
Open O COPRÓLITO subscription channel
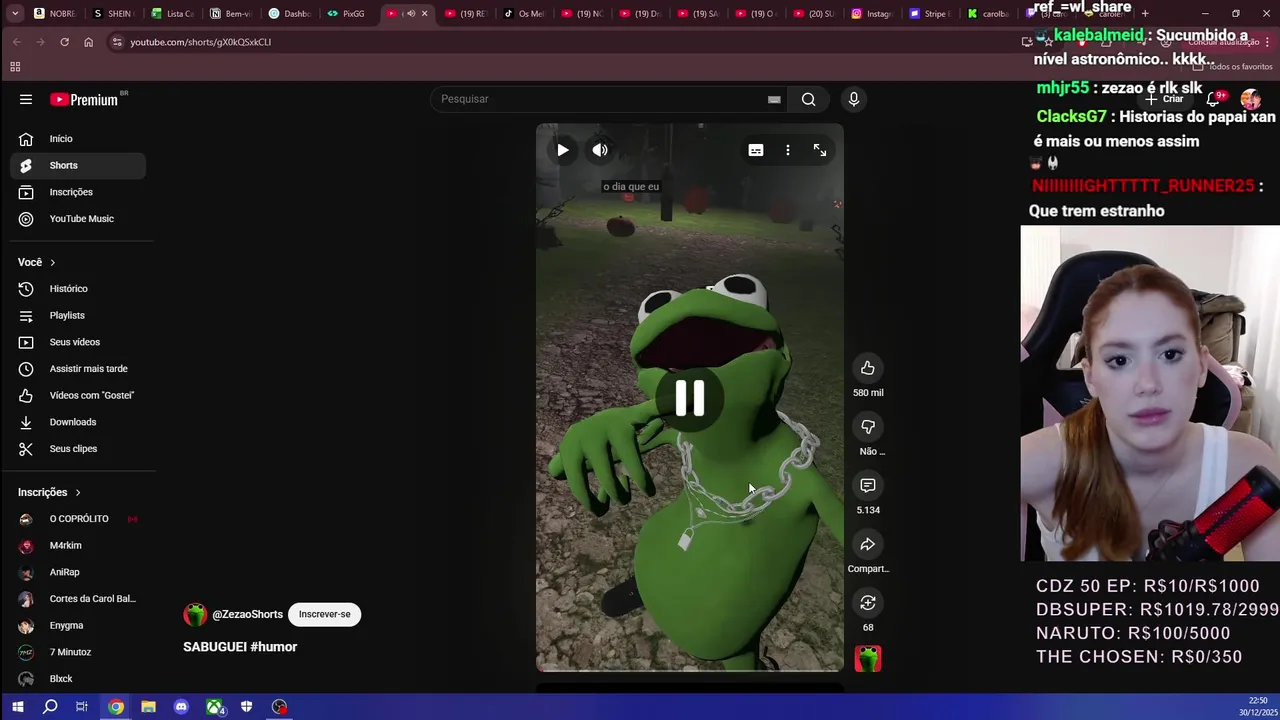coord(78,519)
